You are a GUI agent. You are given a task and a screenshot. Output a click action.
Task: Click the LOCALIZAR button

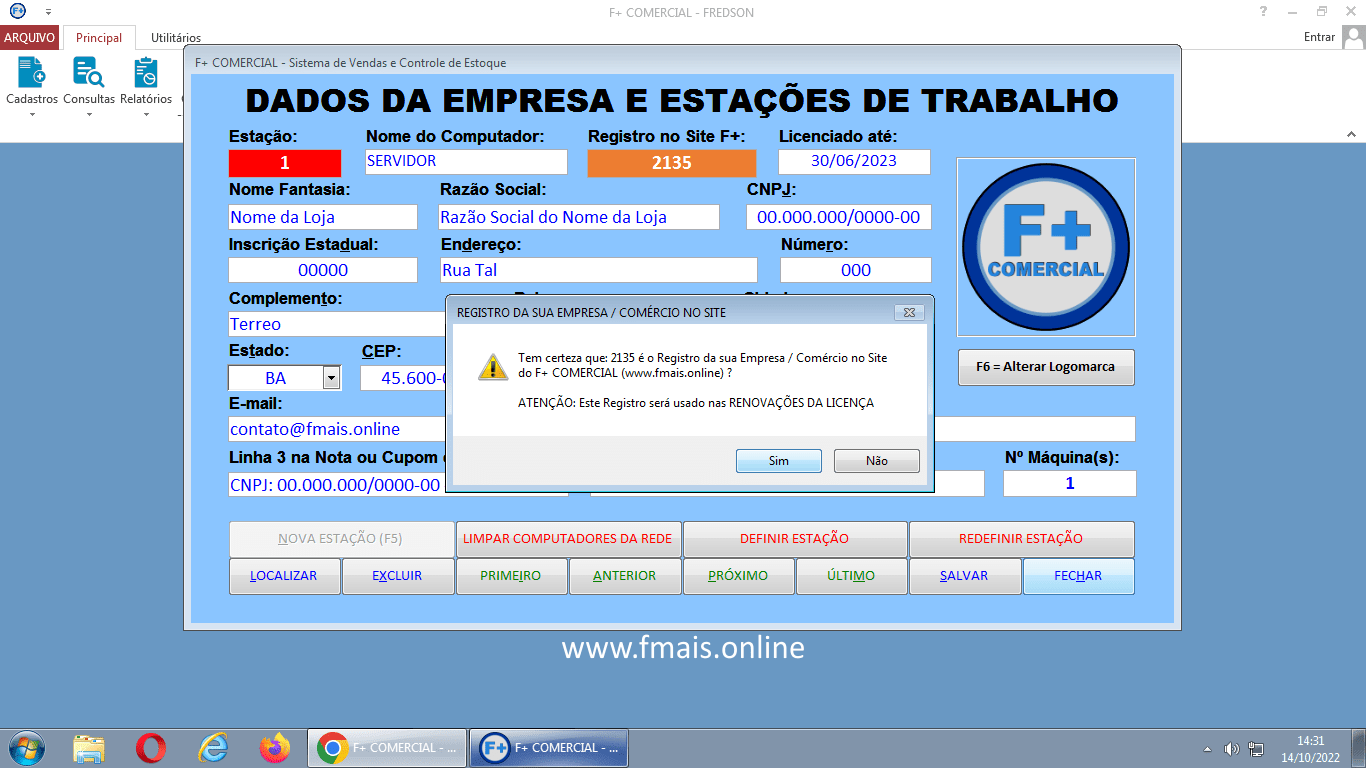(x=285, y=576)
